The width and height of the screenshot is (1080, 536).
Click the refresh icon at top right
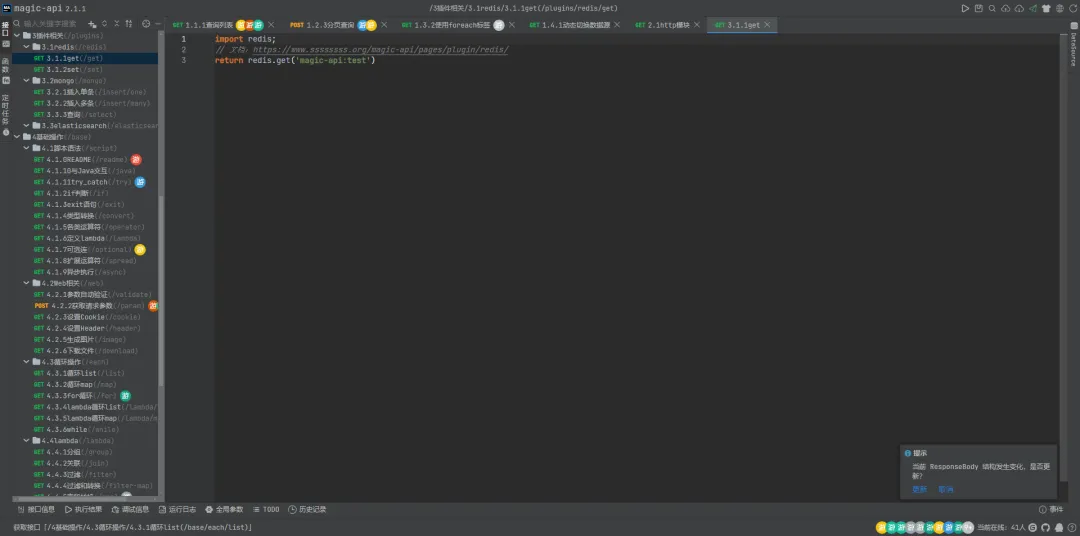pyautogui.click(x=1072, y=8)
